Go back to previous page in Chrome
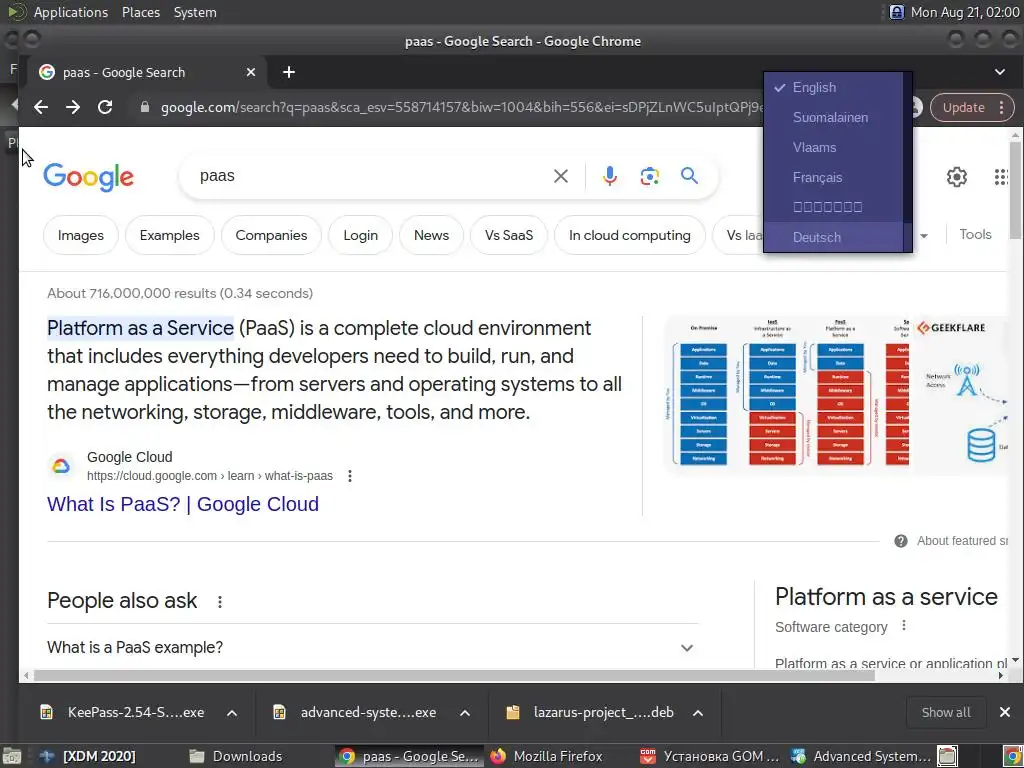Image resolution: width=1024 pixels, height=768 pixels. 40,107
